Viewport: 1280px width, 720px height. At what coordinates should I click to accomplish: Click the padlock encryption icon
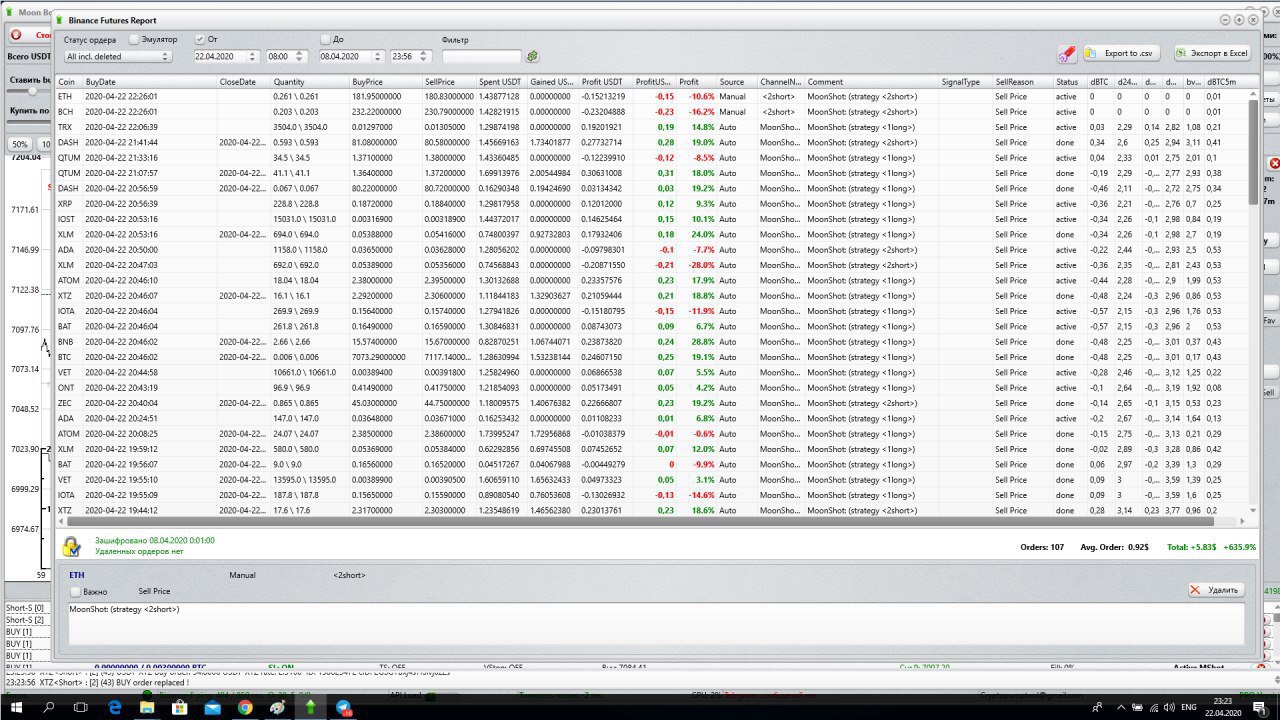tap(72, 546)
